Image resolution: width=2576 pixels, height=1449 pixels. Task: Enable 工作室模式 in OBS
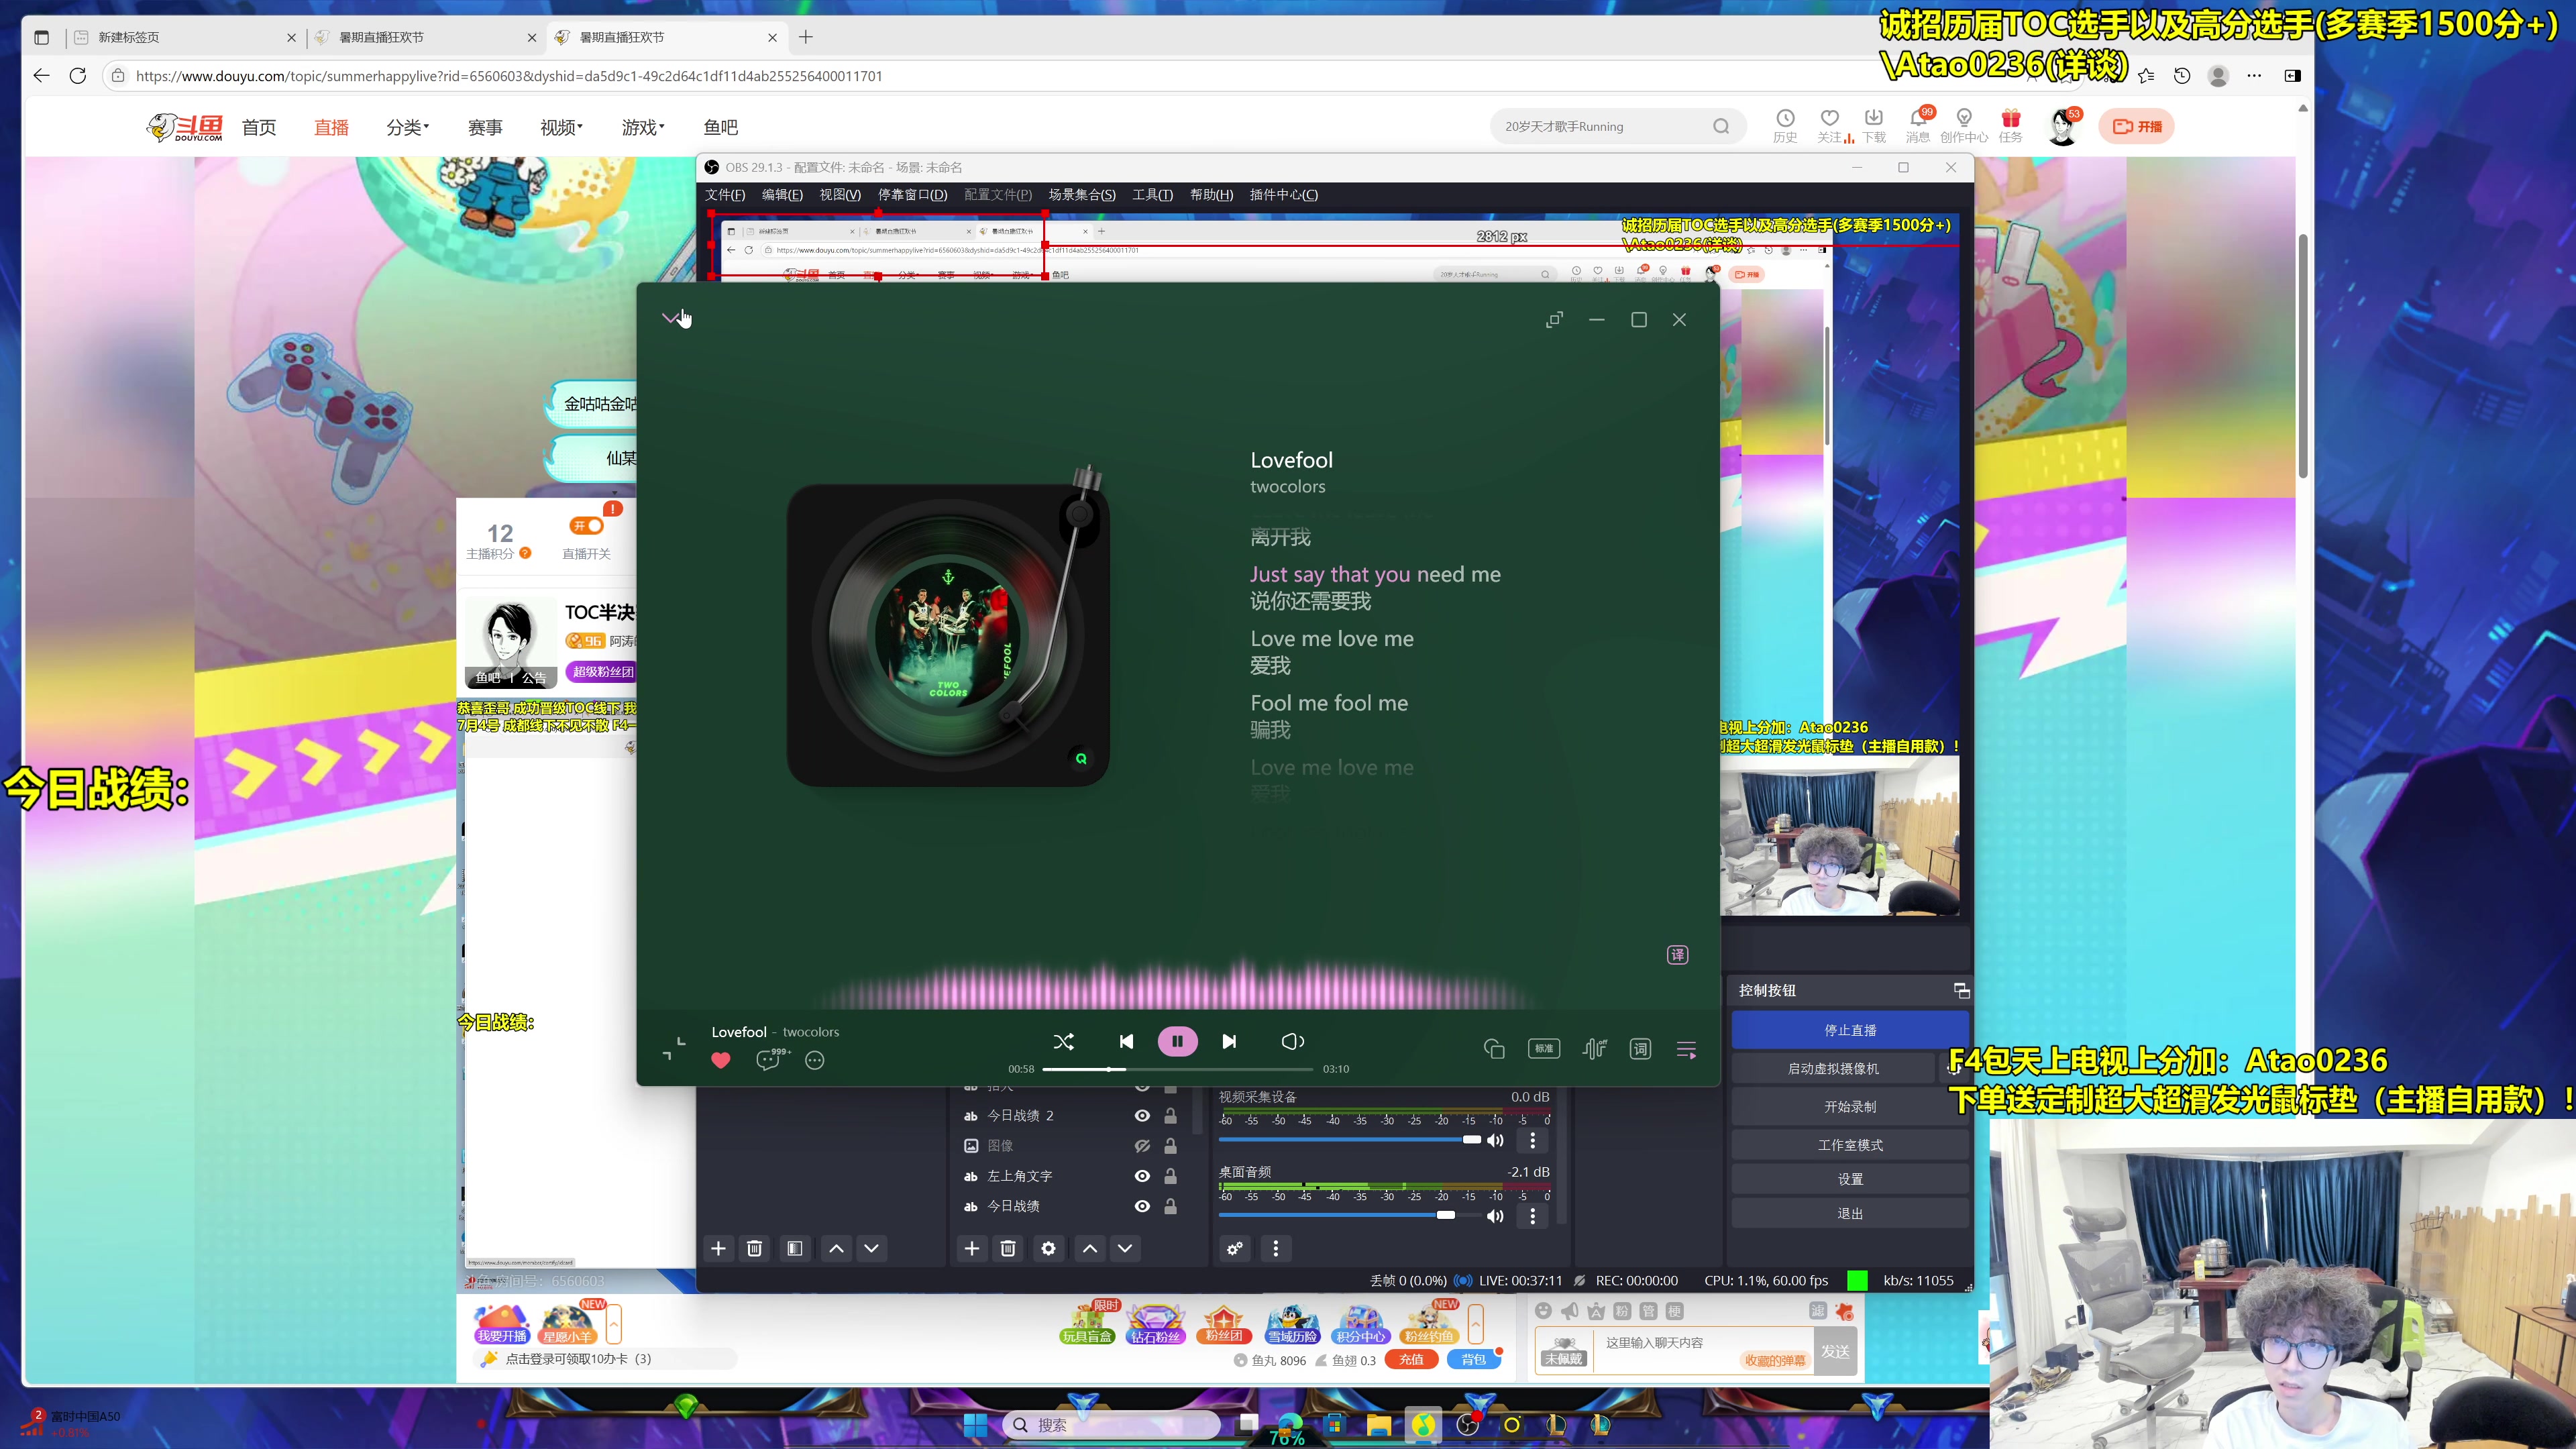pyautogui.click(x=1850, y=1144)
